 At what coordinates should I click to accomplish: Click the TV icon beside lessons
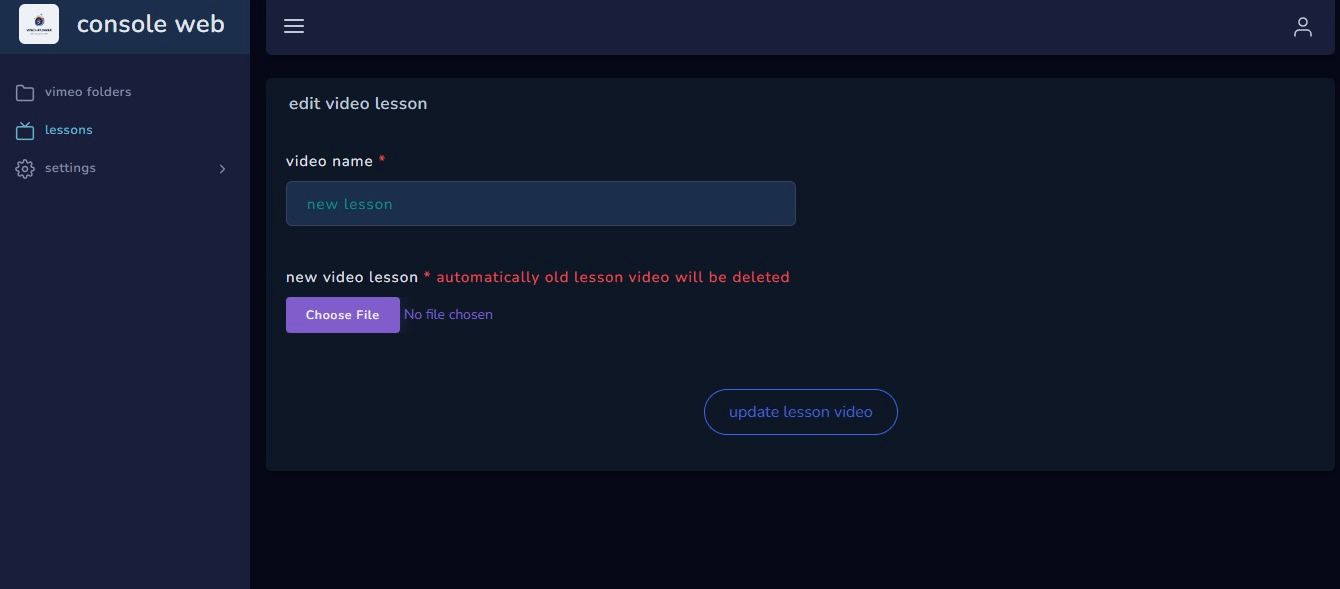(x=25, y=131)
